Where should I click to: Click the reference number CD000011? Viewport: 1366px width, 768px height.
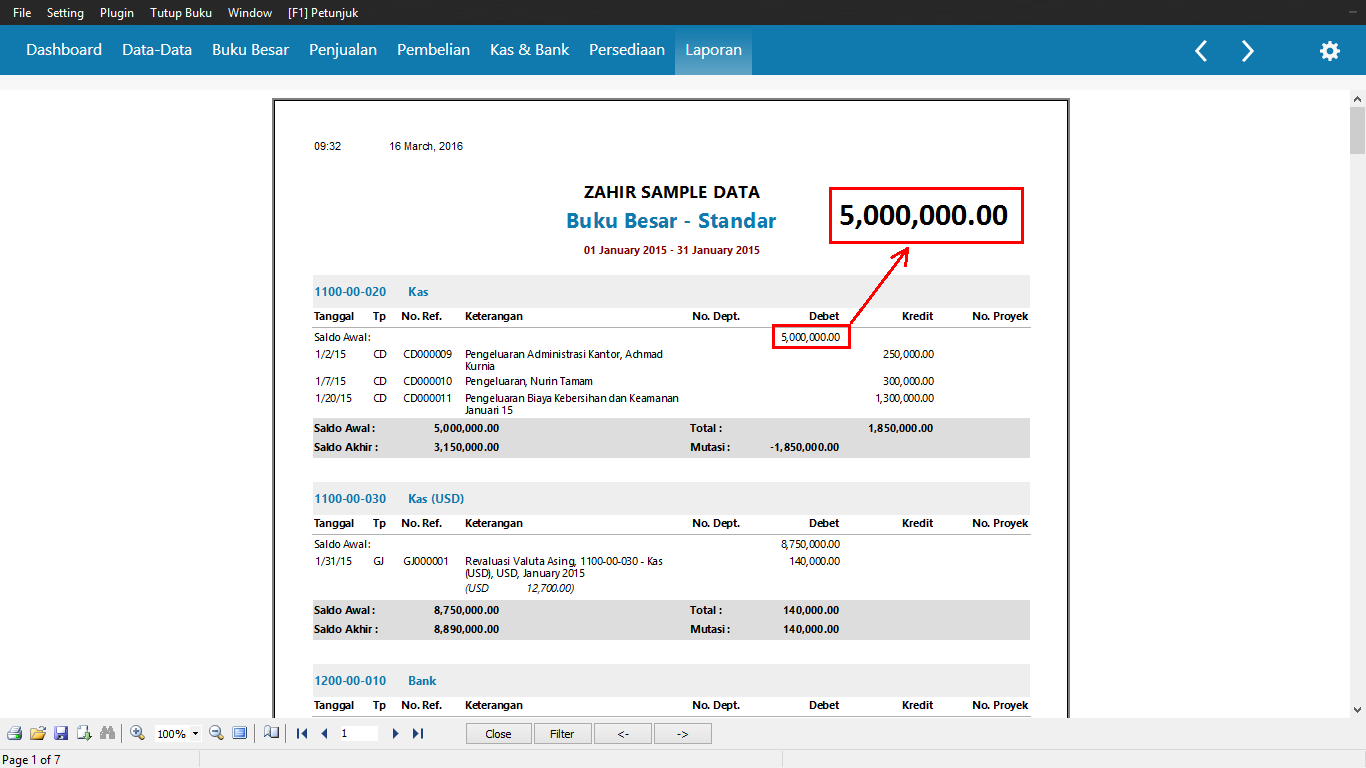coord(428,398)
